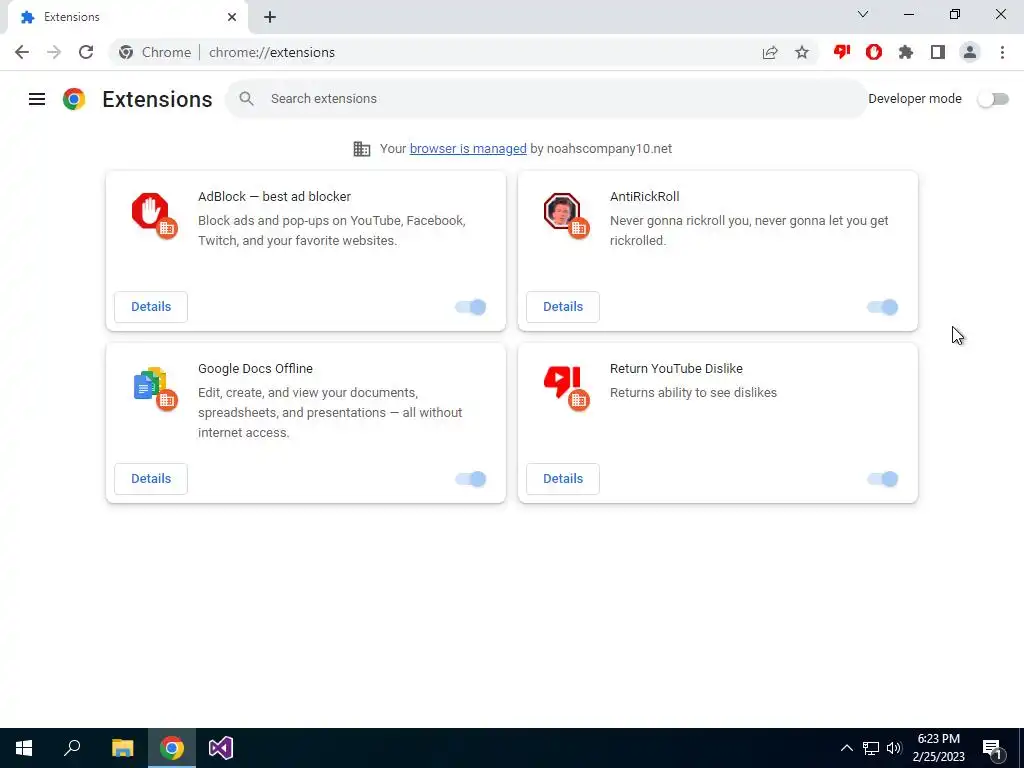Open the puzzle-piece Extensions menu
1024x768 pixels.
(x=906, y=52)
